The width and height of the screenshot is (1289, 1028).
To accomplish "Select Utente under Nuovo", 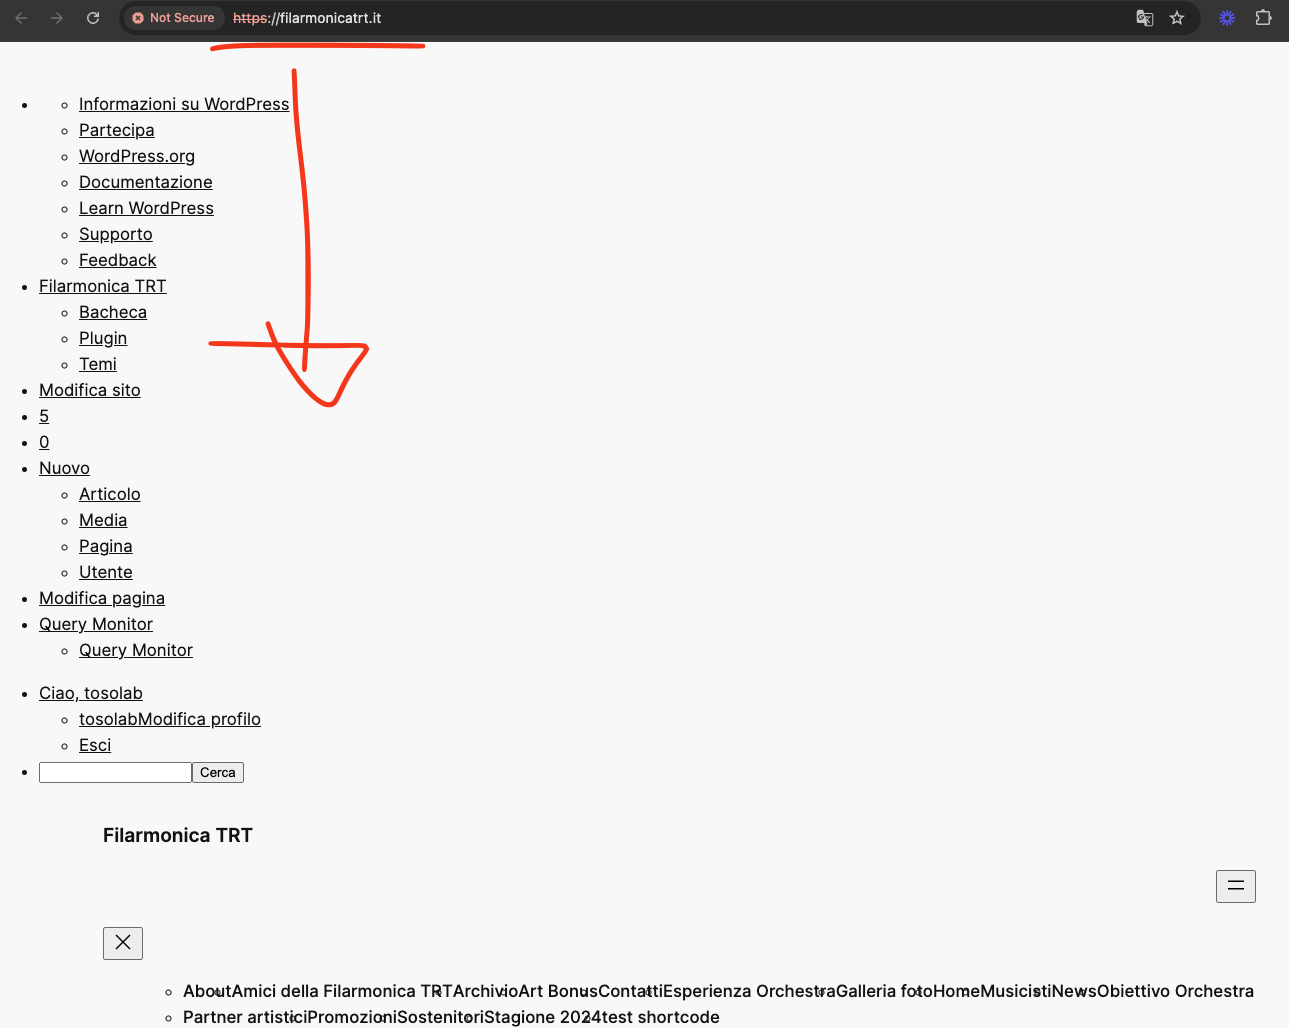I will 106,572.
